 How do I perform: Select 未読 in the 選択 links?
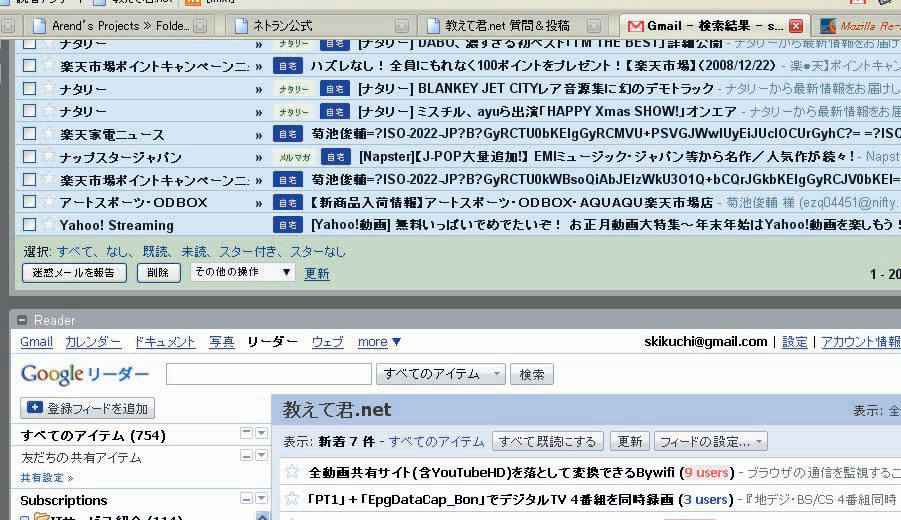(x=194, y=252)
